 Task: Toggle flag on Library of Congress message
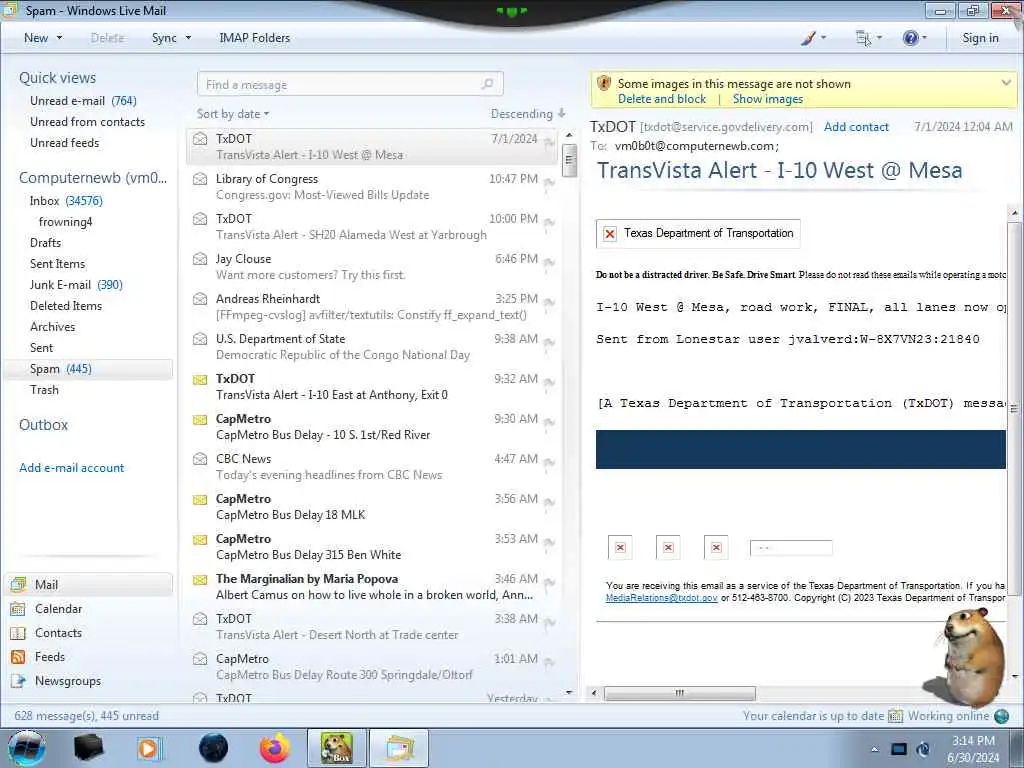click(x=549, y=183)
